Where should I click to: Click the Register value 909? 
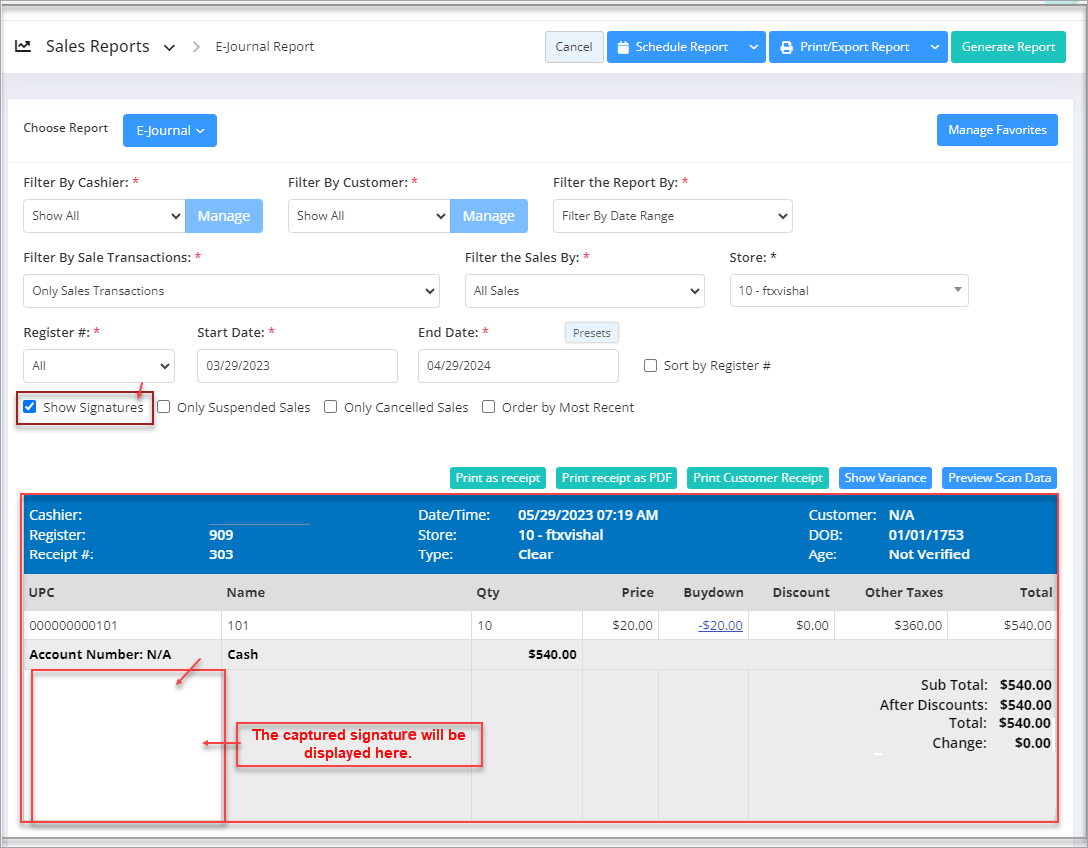point(221,535)
